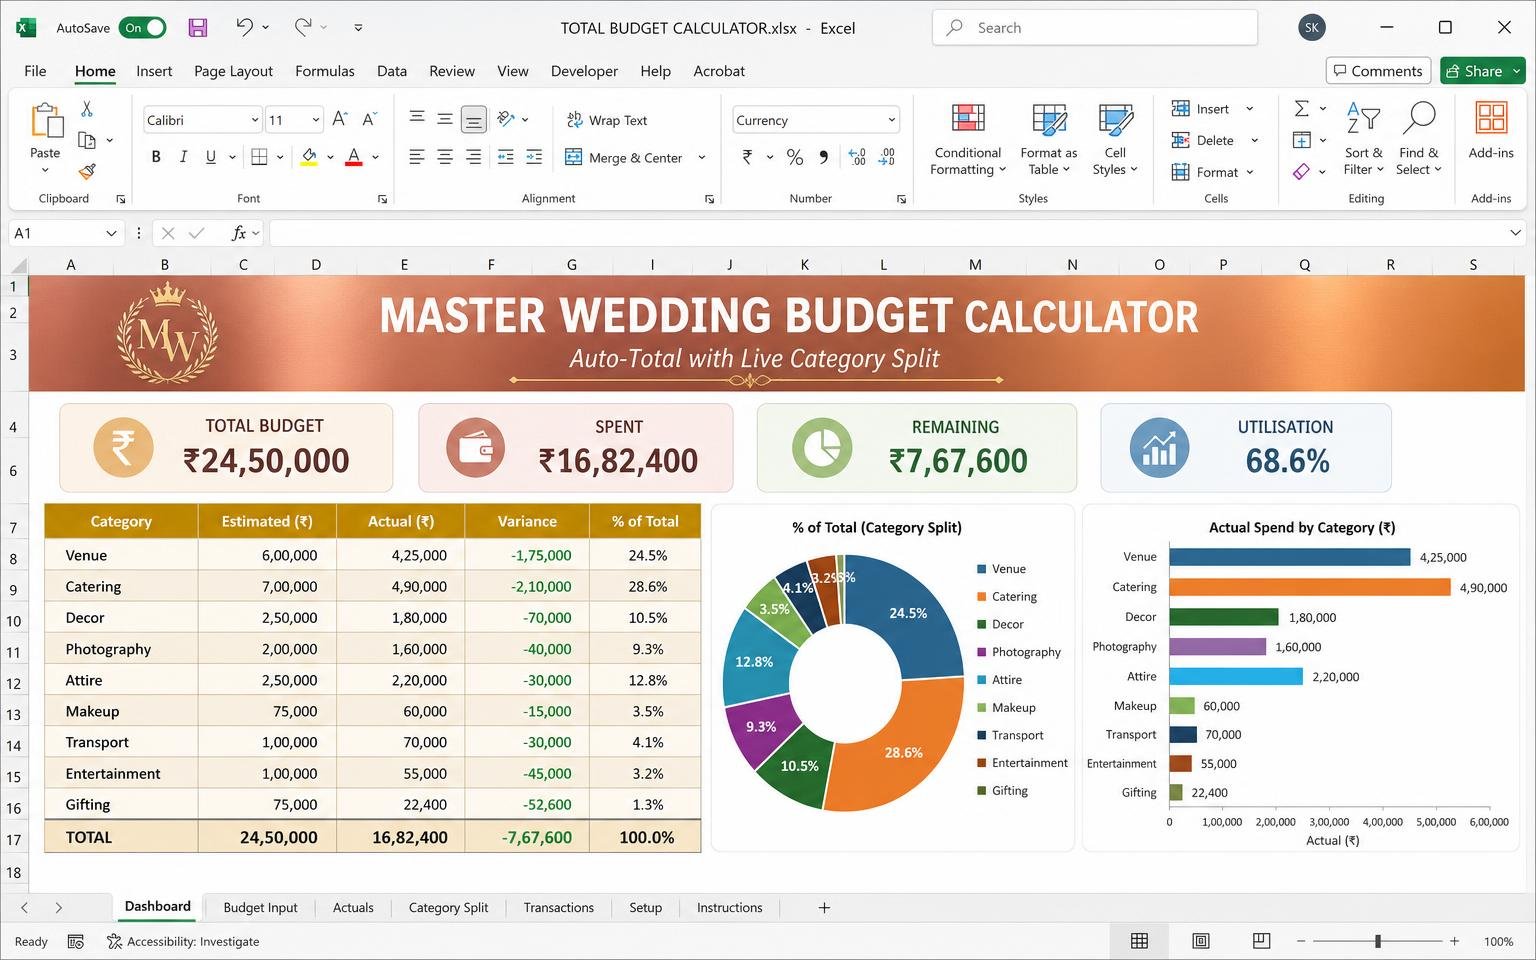
Task: Click Sort & Filter button
Action: click(1363, 139)
